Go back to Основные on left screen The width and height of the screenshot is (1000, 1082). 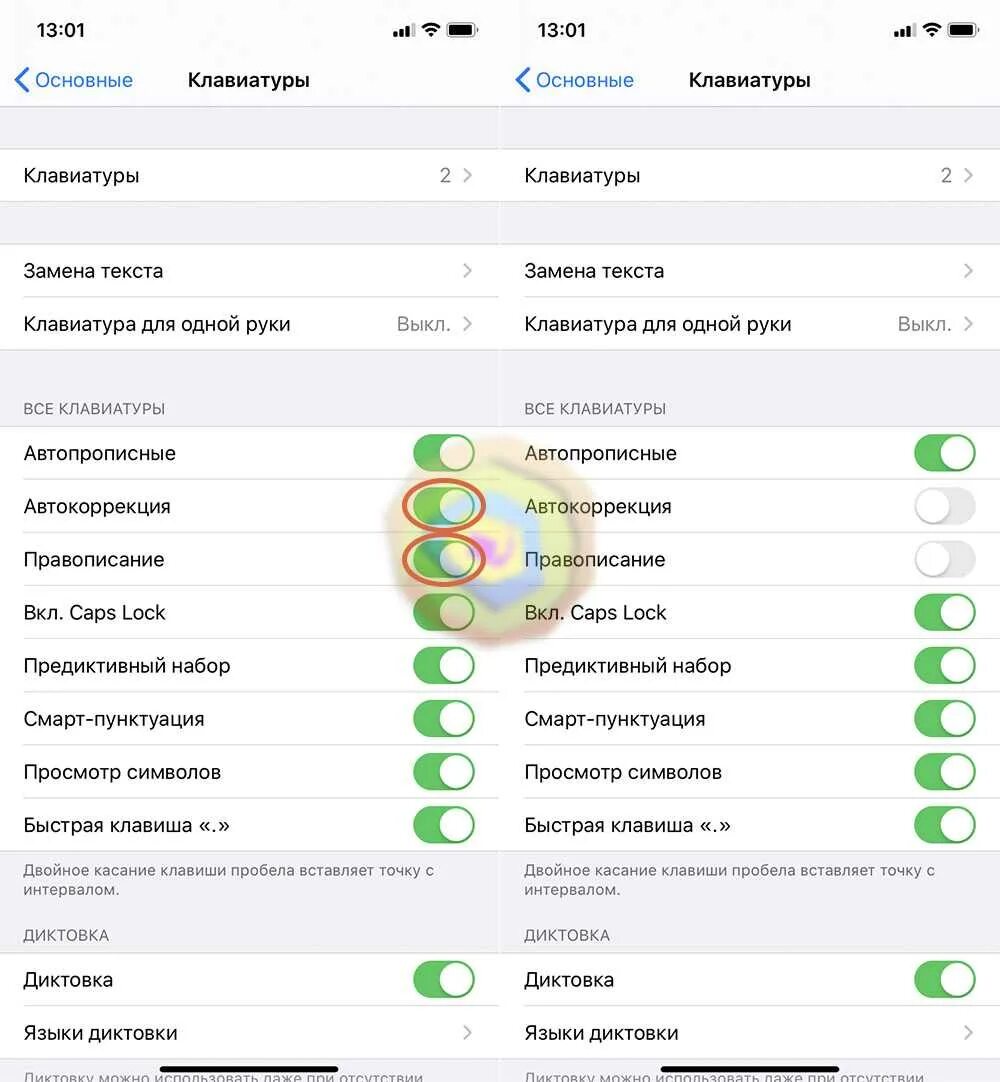coord(83,81)
